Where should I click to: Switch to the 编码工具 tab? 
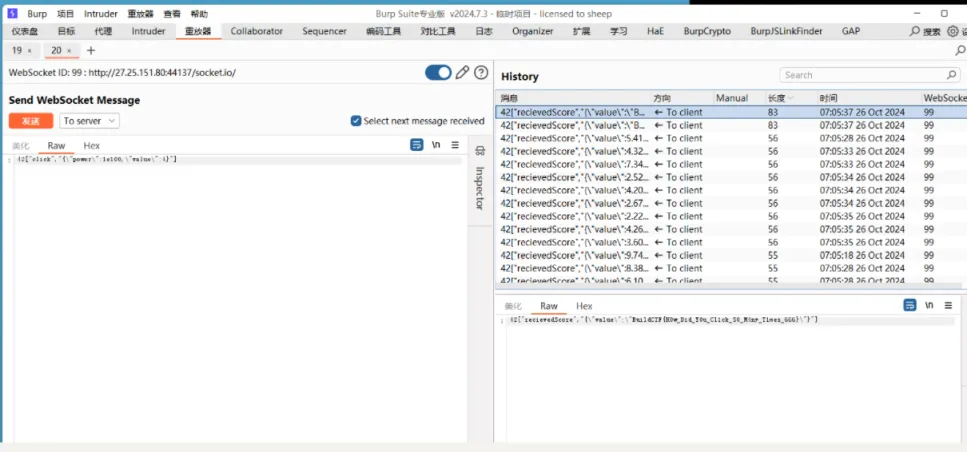coord(384,31)
